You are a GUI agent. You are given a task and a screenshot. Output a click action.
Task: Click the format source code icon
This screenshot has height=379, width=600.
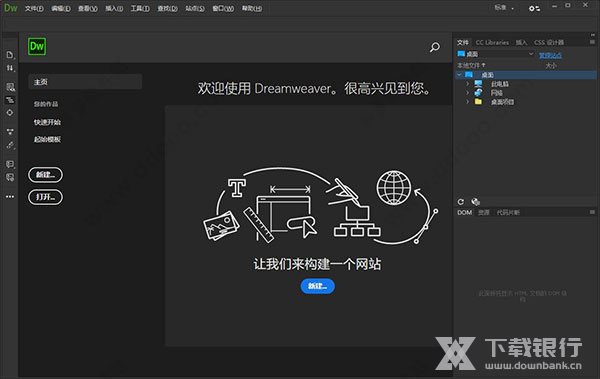tap(10, 145)
